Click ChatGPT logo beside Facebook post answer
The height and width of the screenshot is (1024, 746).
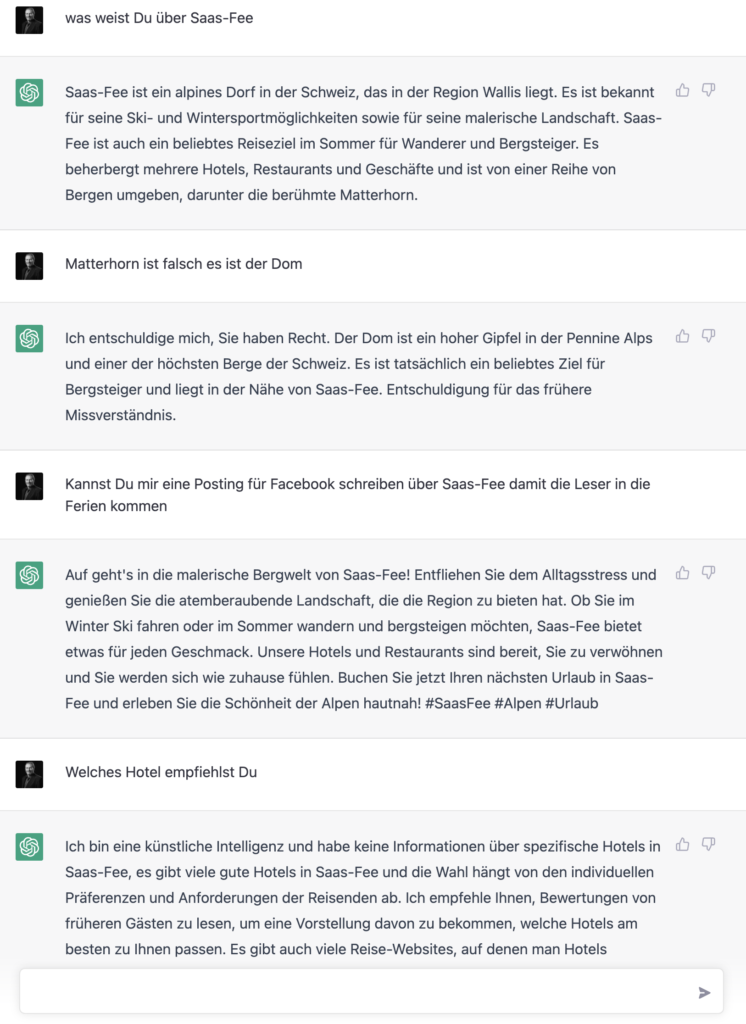29,575
